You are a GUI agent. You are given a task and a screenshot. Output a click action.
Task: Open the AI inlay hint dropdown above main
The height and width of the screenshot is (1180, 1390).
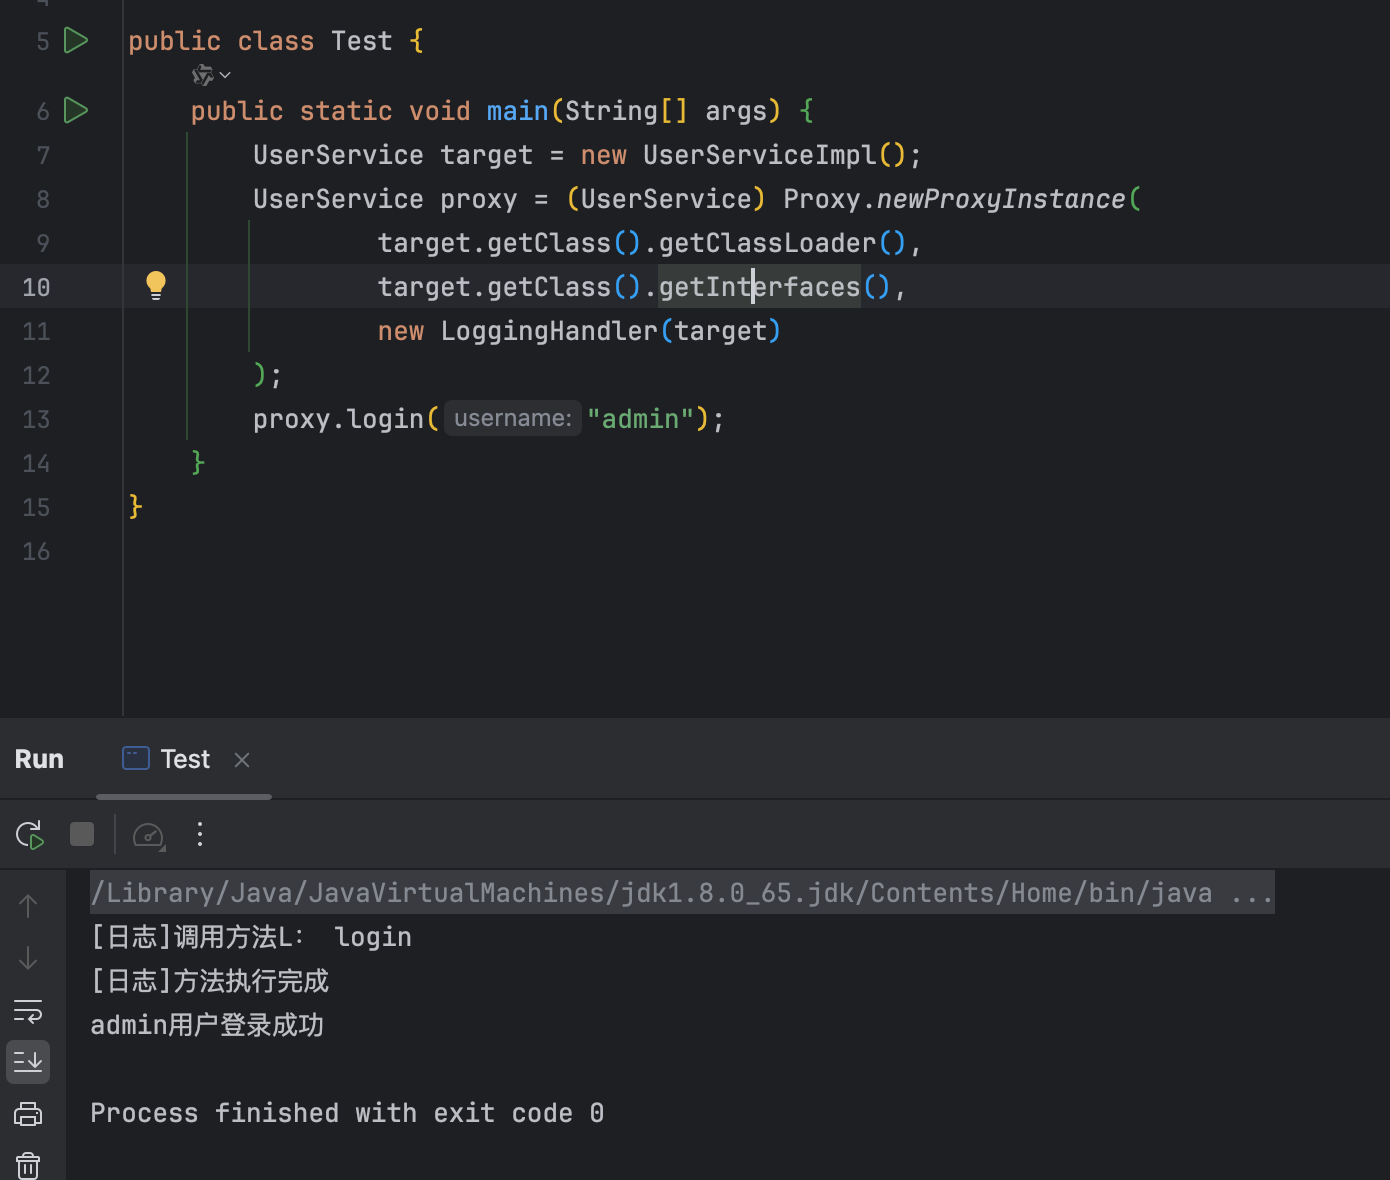point(211,75)
